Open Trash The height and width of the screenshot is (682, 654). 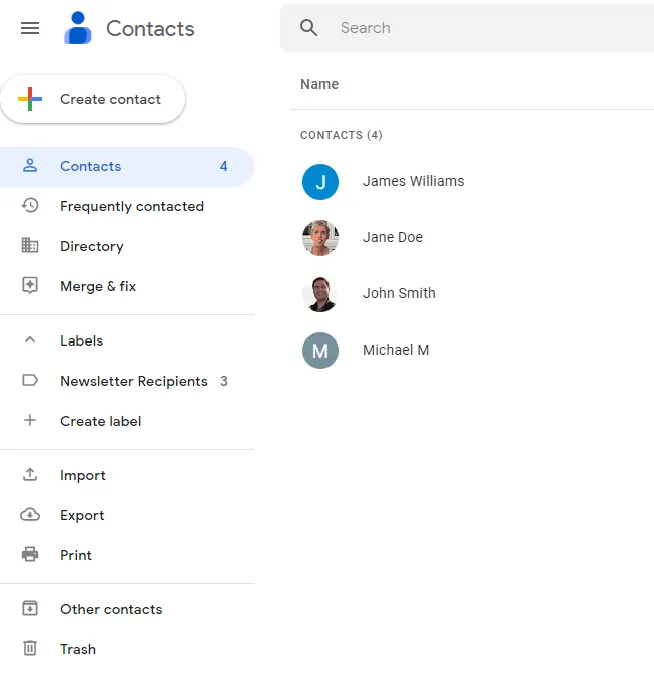pyautogui.click(x=127, y=649)
